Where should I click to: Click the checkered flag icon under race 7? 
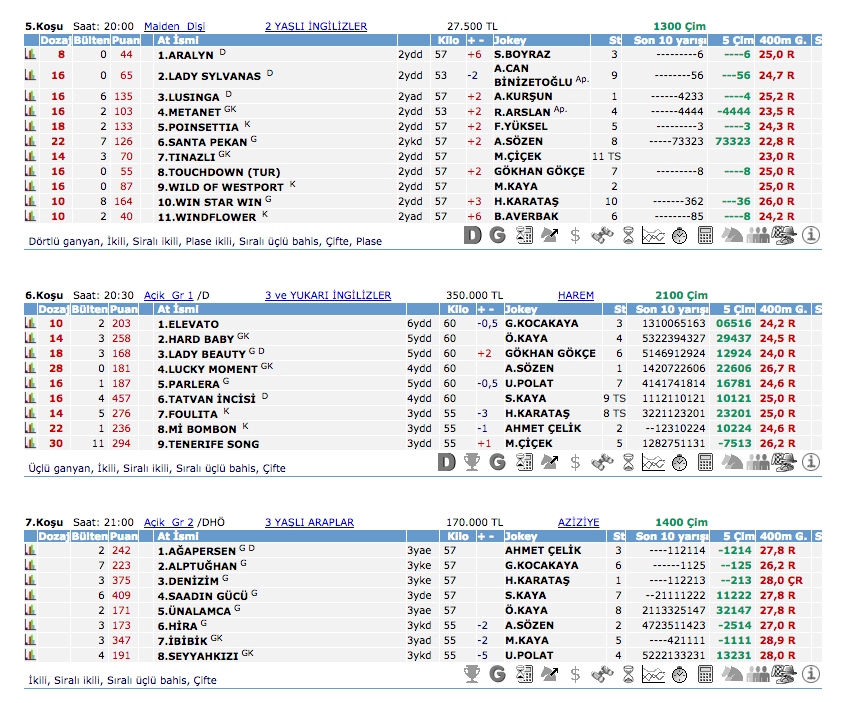[784, 674]
